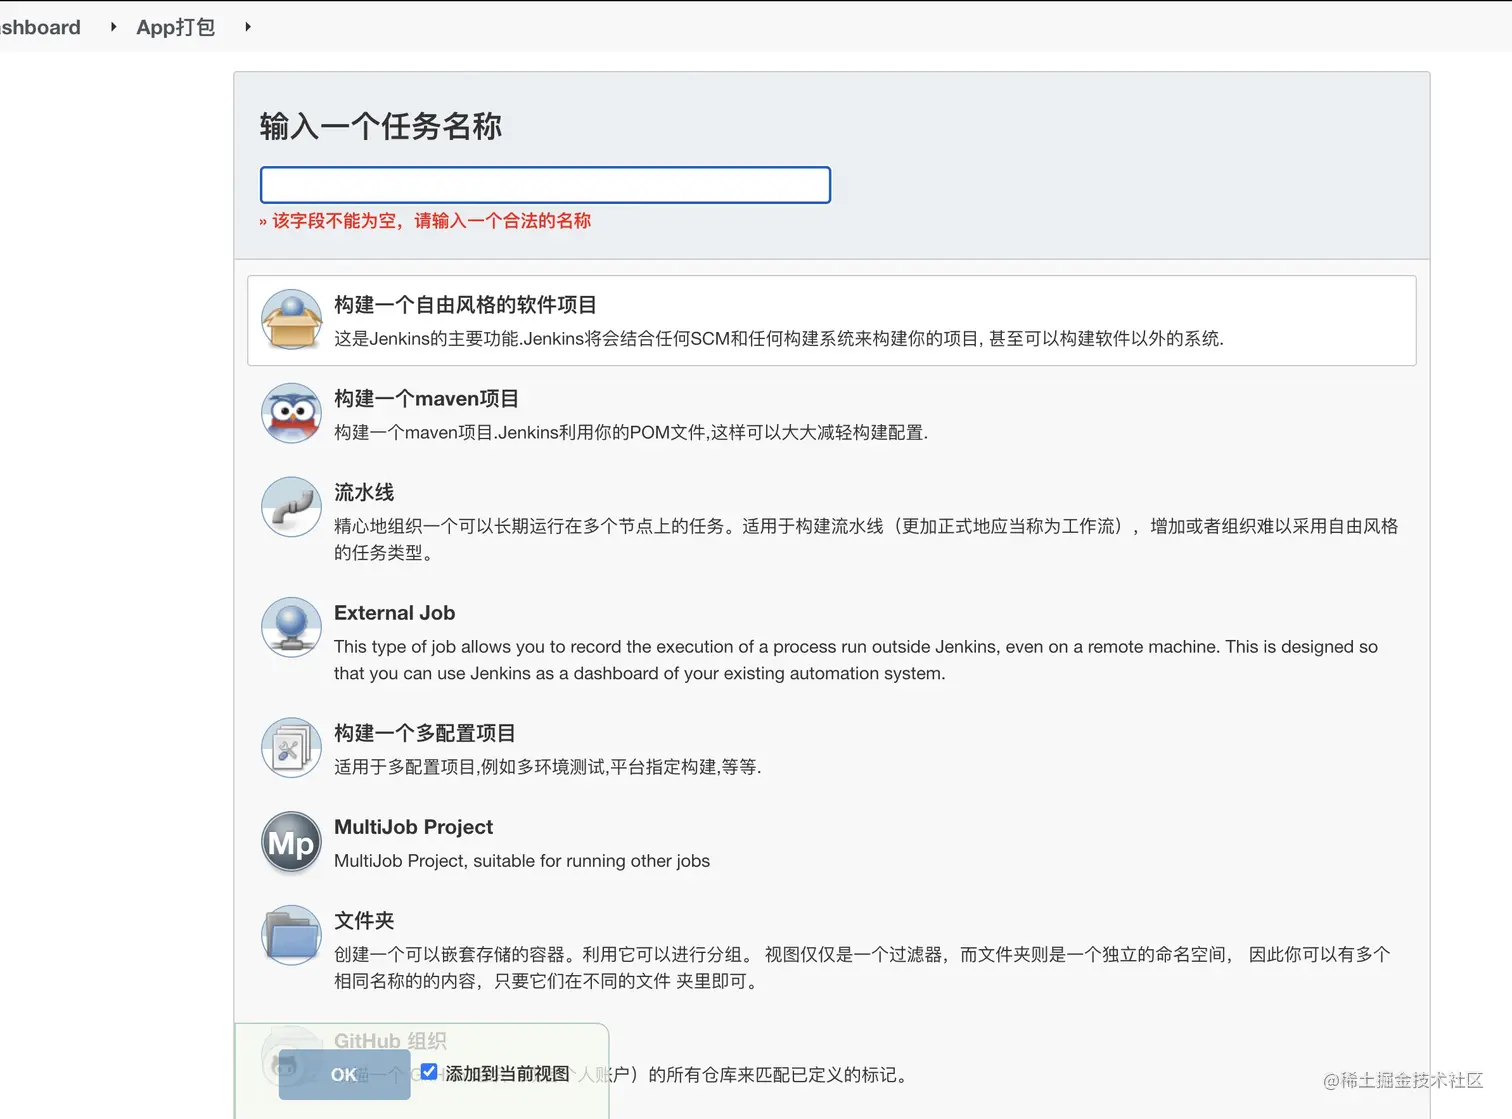Select the folder (文件夹) icon
Image resolution: width=1512 pixels, height=1119 pixels.
(291, 935)
